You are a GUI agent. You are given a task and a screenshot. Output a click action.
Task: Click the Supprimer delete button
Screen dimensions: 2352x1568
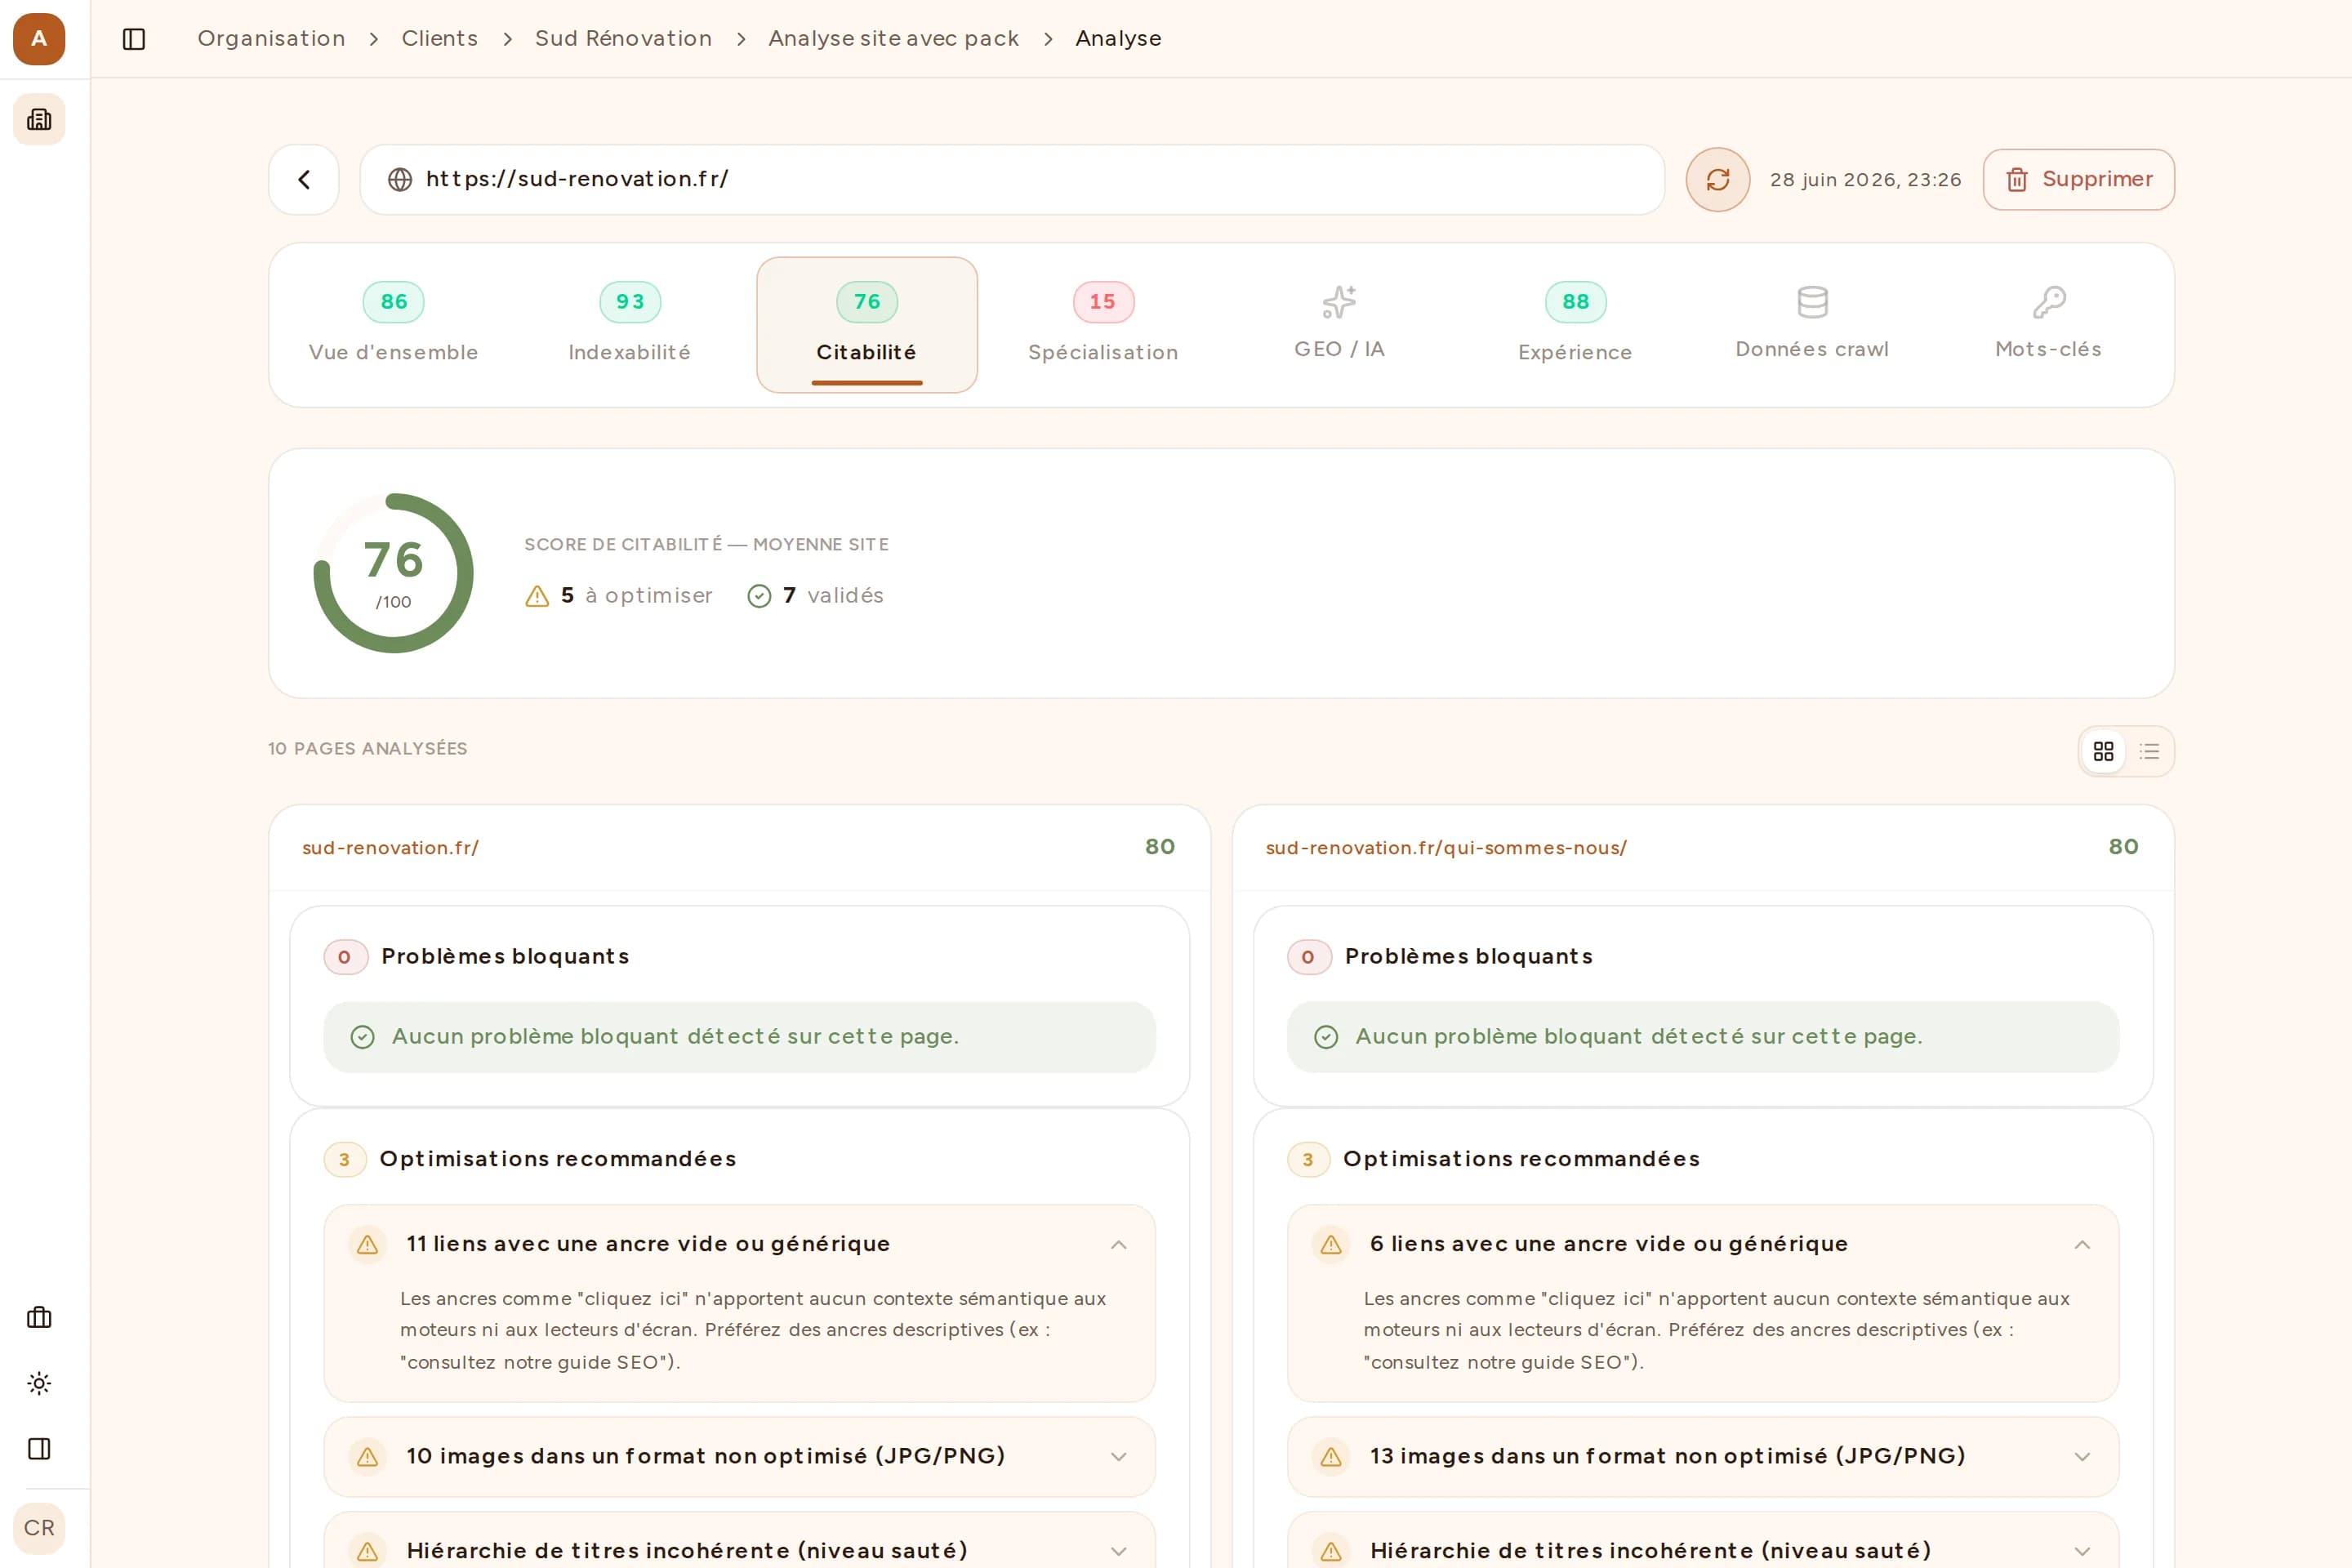[2078, 179]
